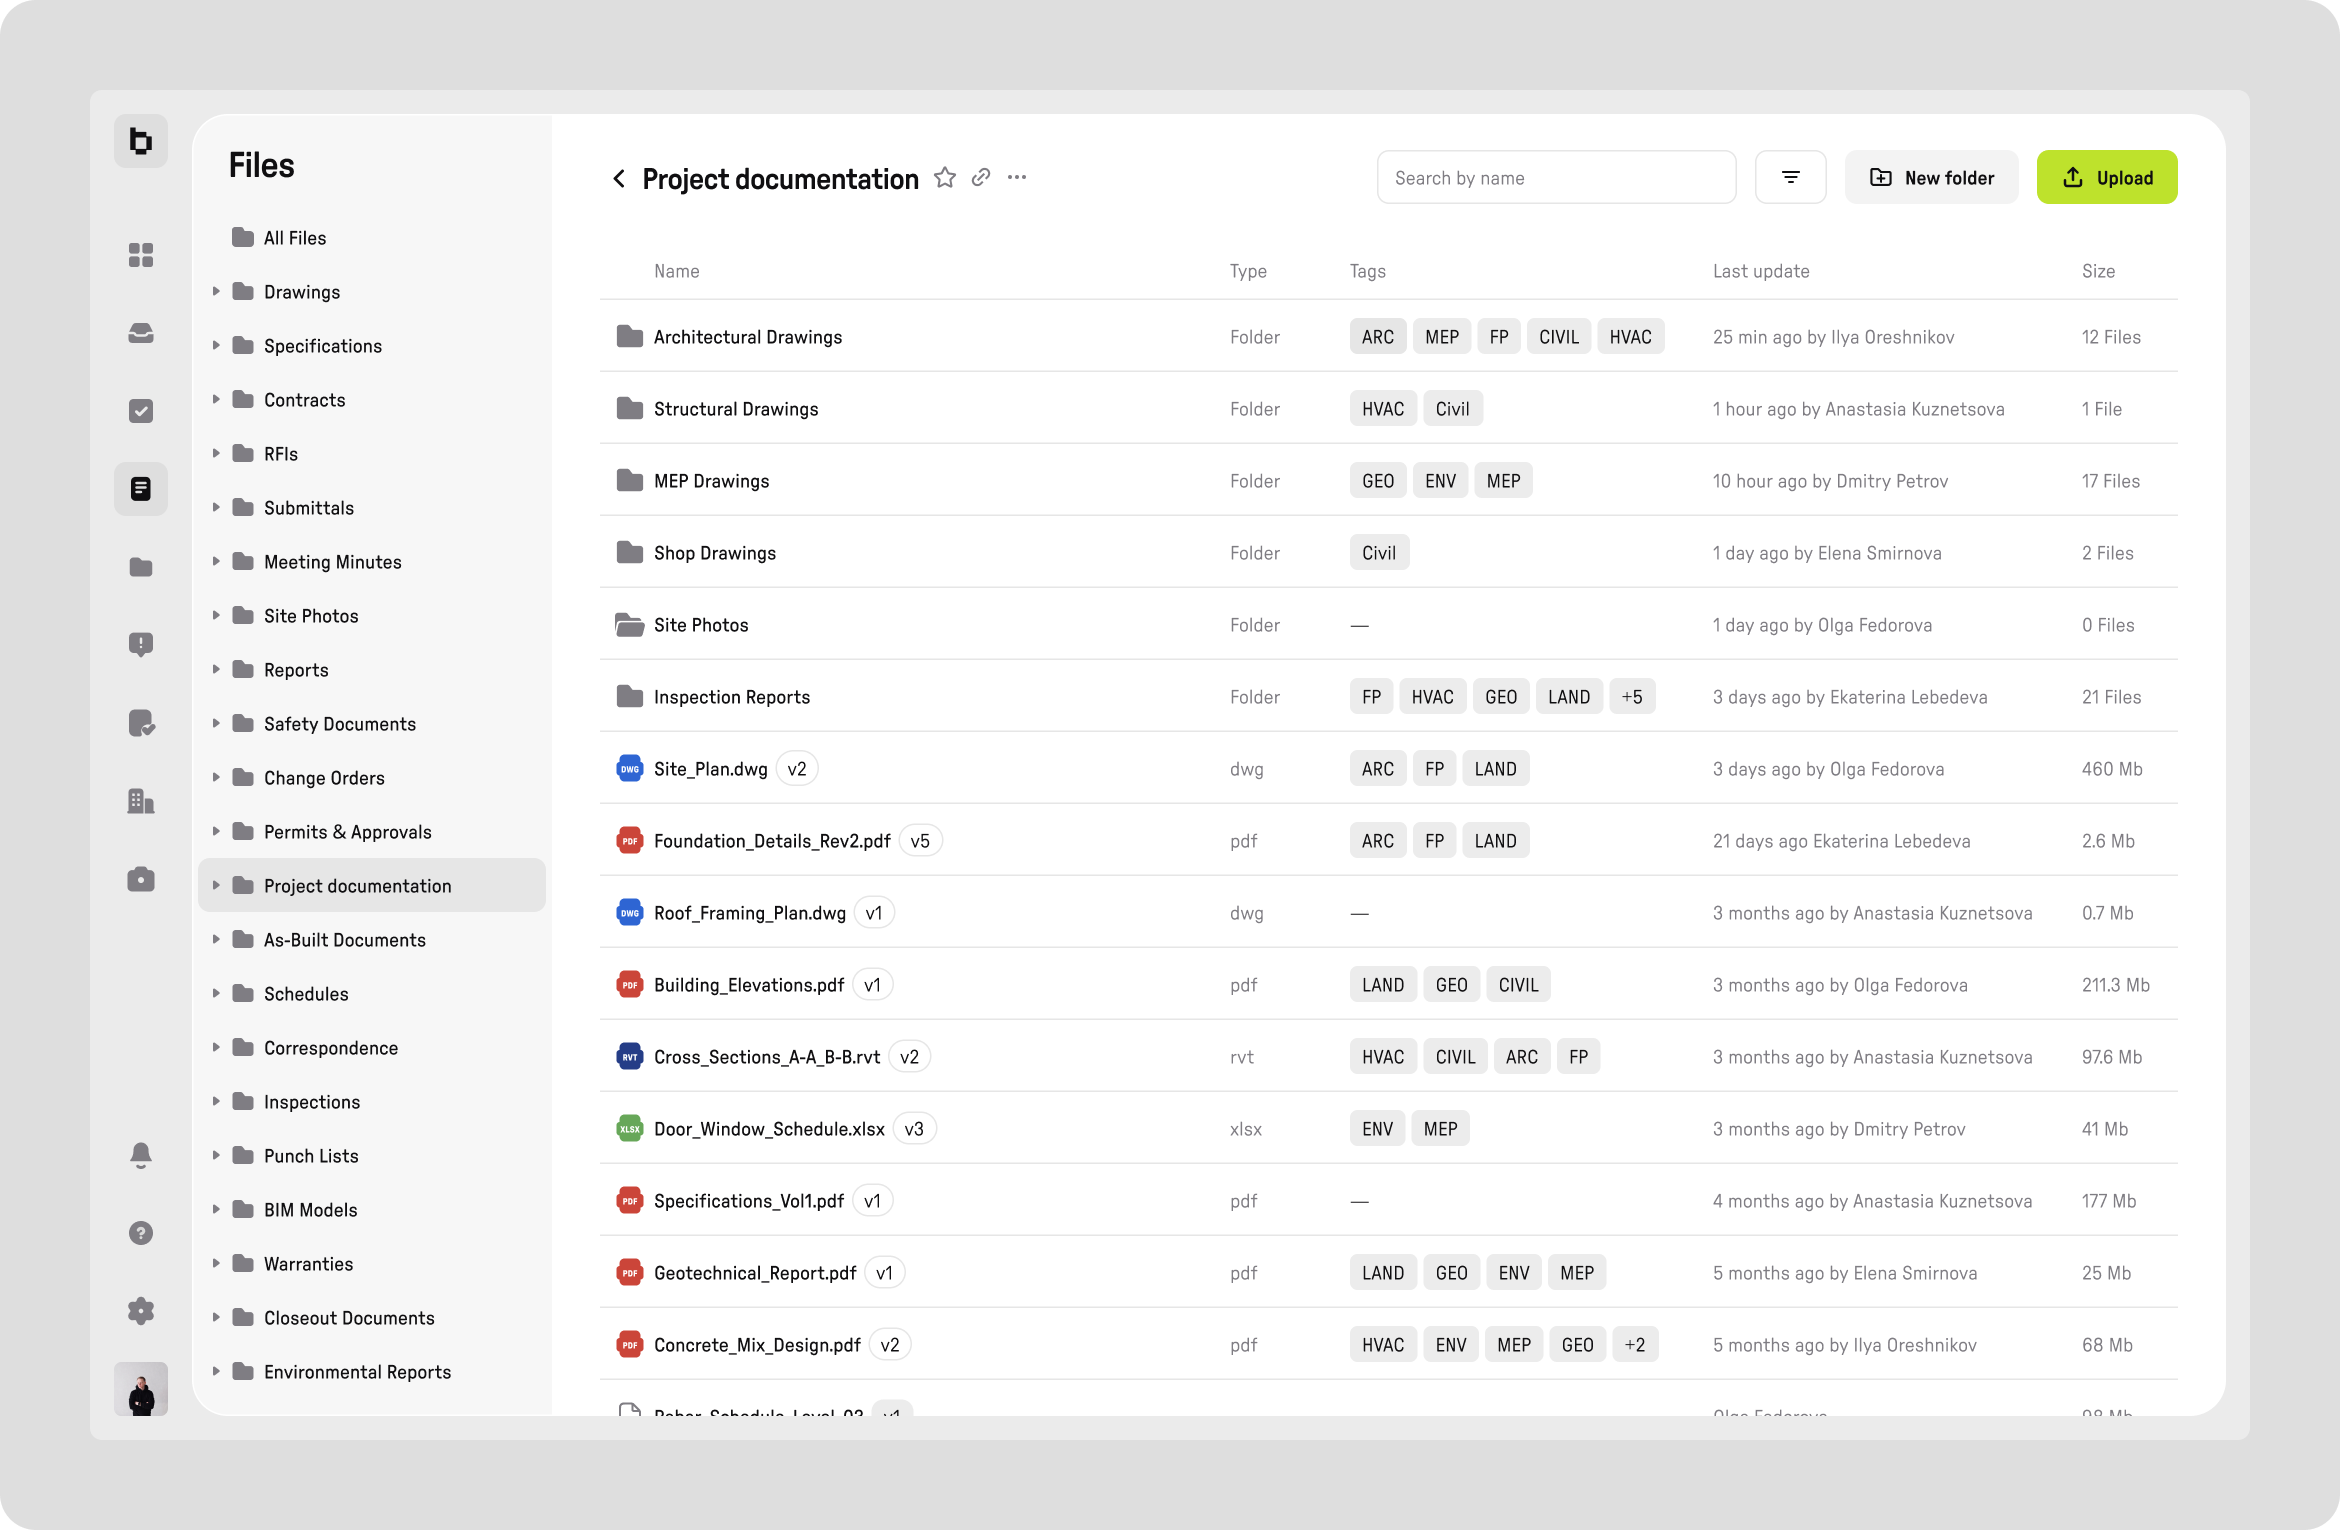The width and height of the screenshot is (2340, 1530).
Task: Expand the RFIs folder tree arrow
Action: (x=216, y=454)
